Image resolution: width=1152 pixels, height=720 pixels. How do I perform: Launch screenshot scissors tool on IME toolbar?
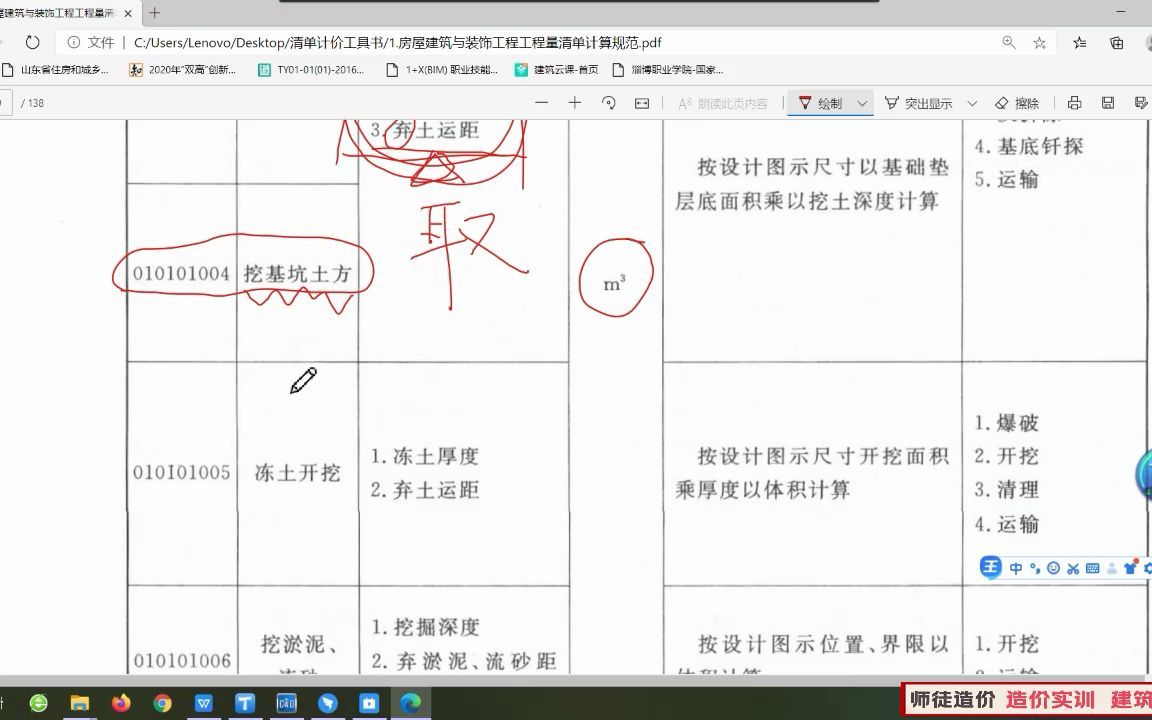click(1073, 567)
